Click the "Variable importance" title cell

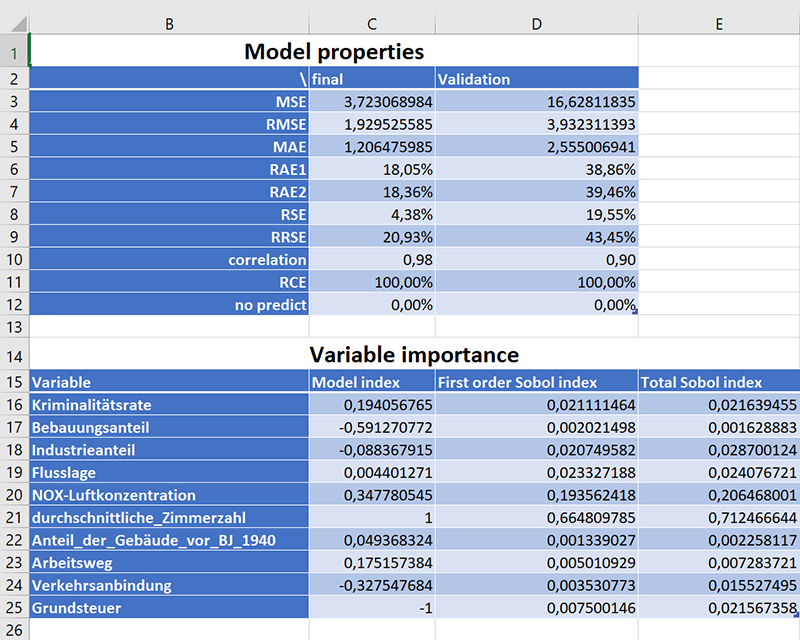[414, 354]
